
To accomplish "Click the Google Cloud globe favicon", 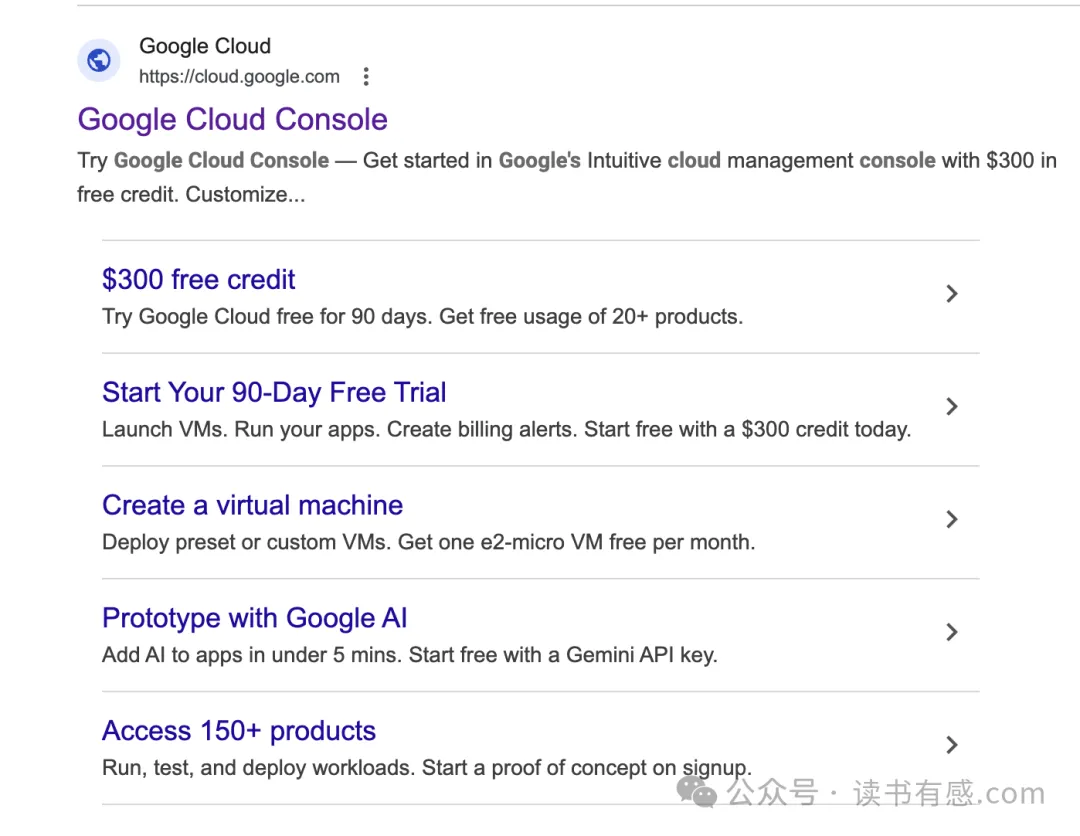I will tap(98, 61).
